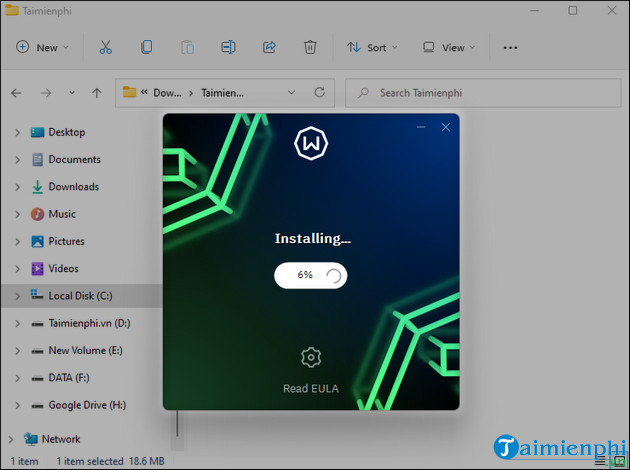Close the Windscribe installer window
Viewport: 630px width, 470px height.
[x=446, y=127]
